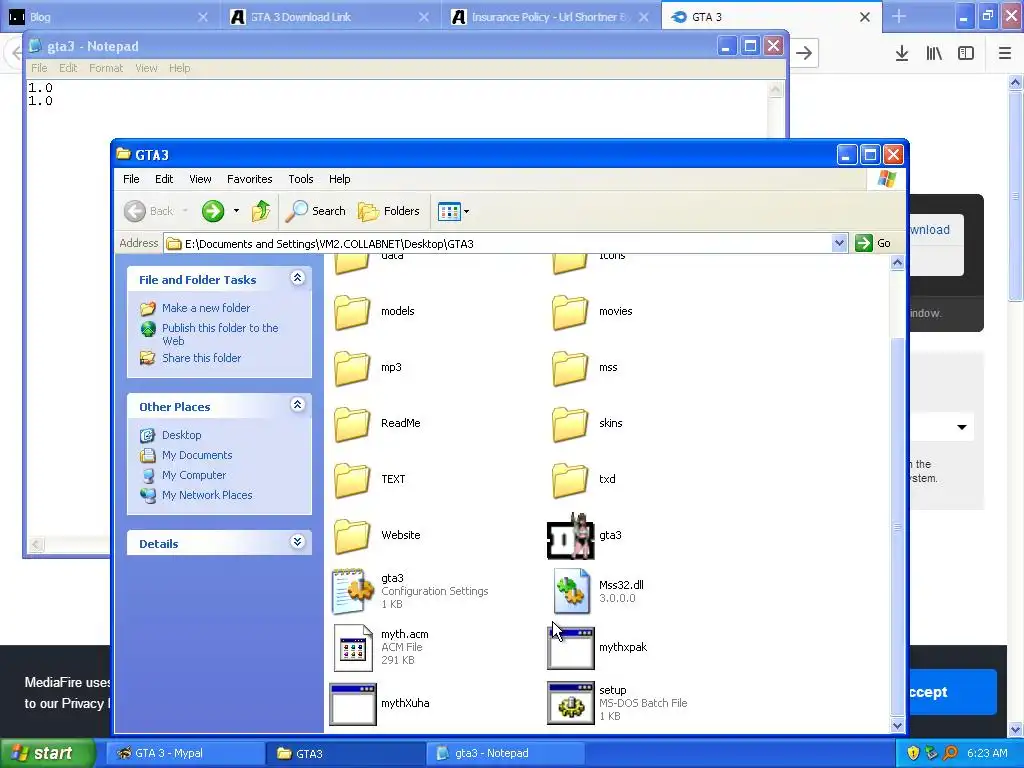Select the mss folder icon
The image size is (1024, 768).
(x=570, y=368)
